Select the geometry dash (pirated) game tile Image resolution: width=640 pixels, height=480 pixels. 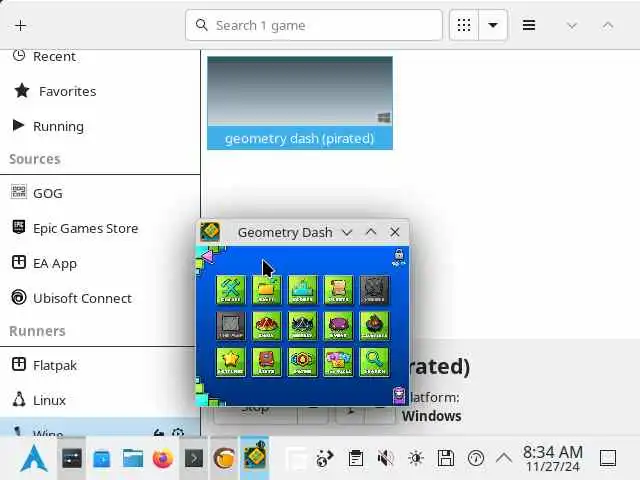[300, 103]
